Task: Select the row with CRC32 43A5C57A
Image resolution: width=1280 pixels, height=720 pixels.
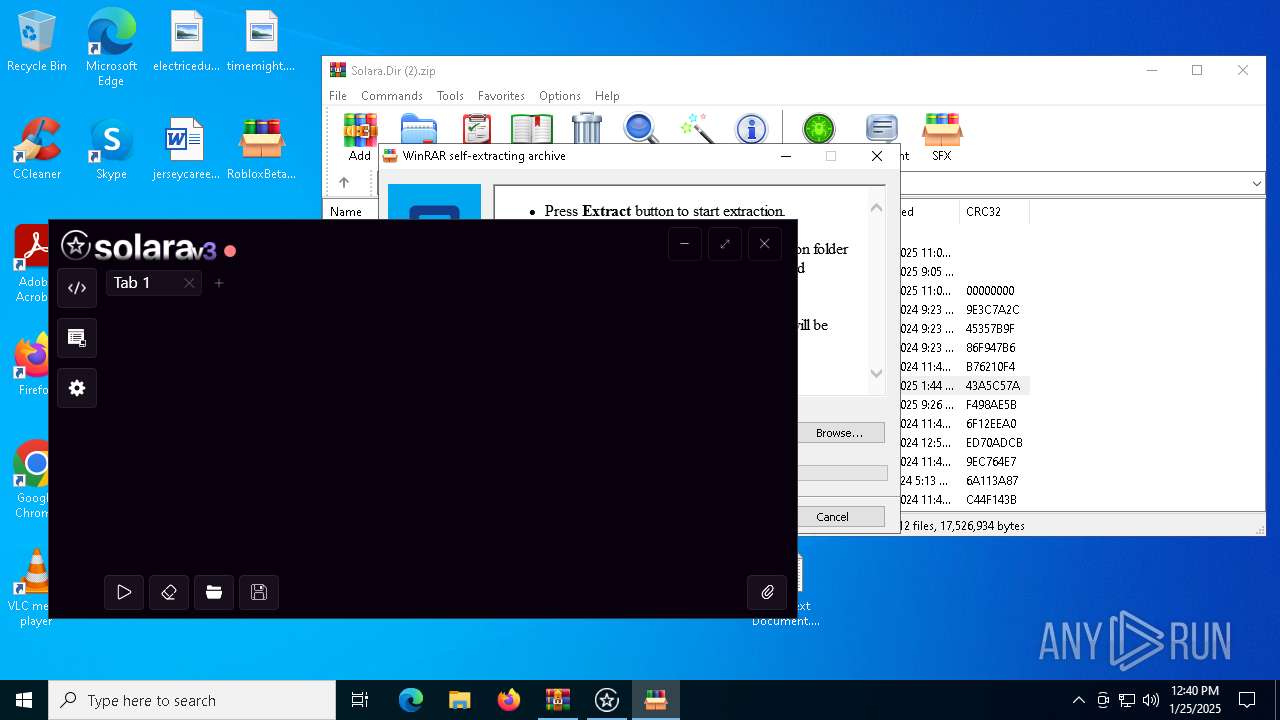Action: tap(965, 386)
